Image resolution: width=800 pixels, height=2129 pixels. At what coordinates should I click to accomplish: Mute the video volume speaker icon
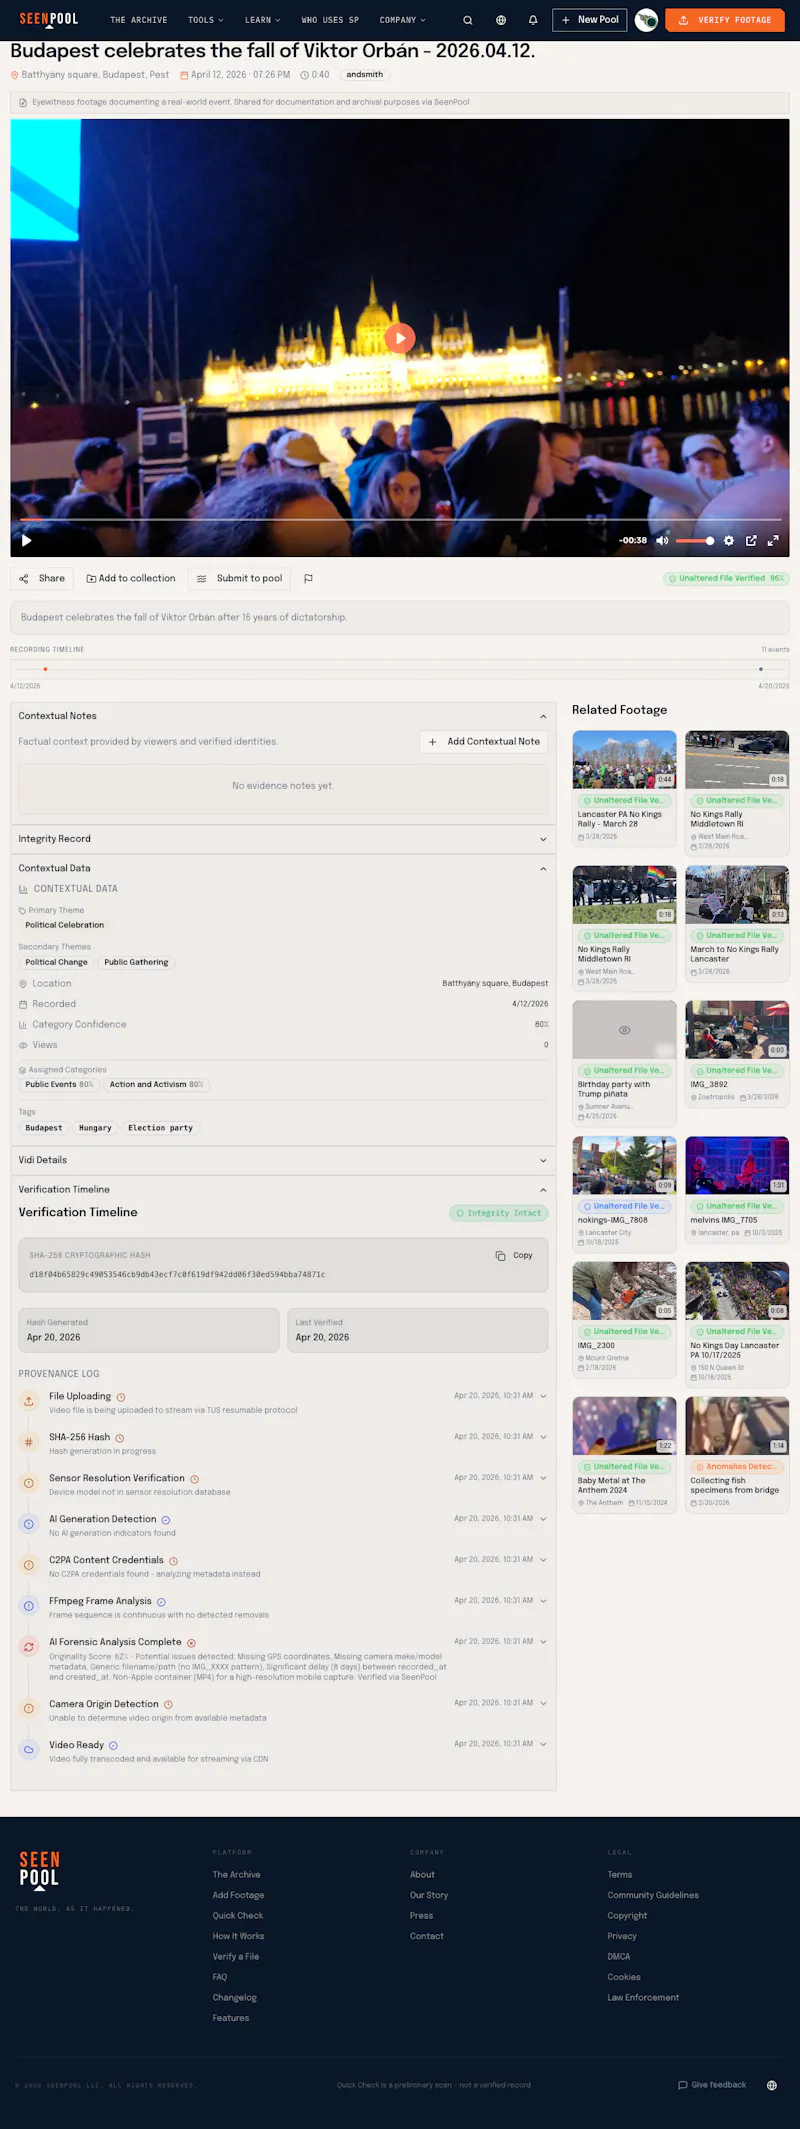pyautogui.click(x=662, y=541)
